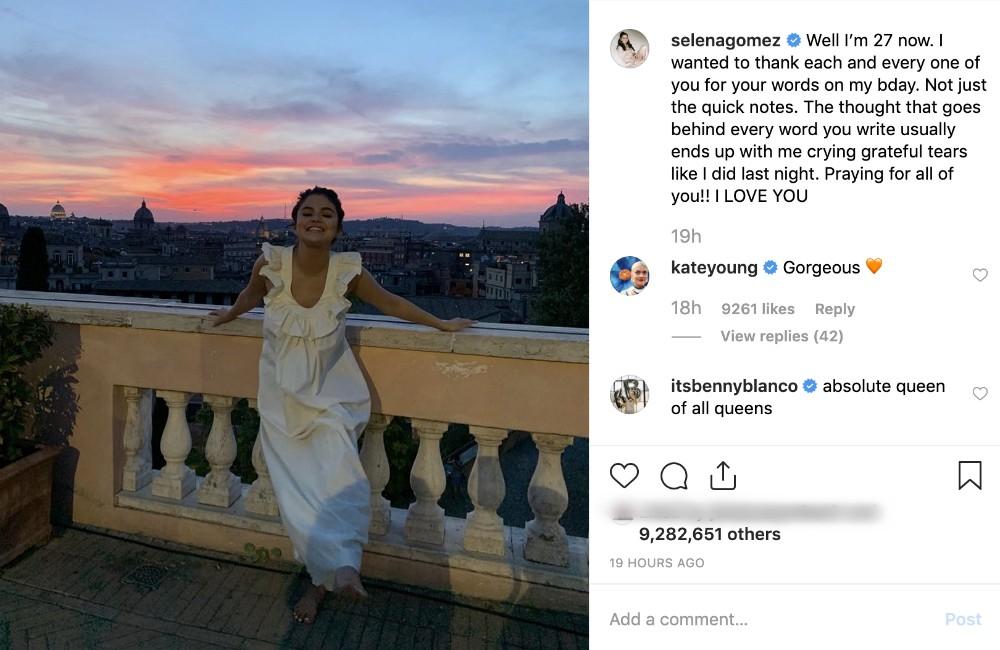Open the 19 HOURS AGO timestamp

[x=657, y=563]
